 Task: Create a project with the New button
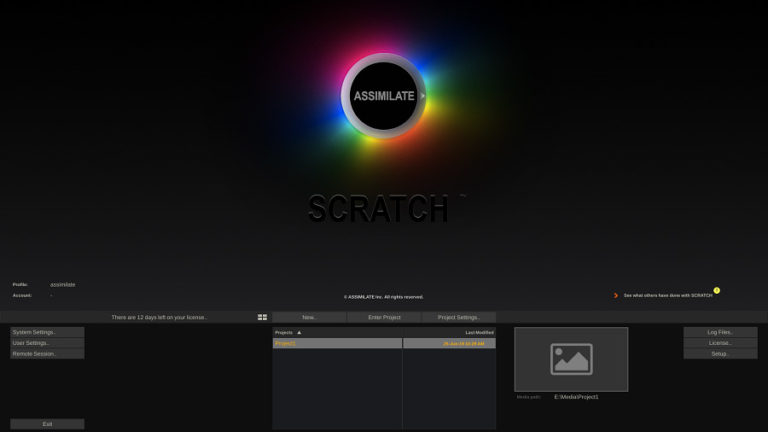[x=309, y=317]
